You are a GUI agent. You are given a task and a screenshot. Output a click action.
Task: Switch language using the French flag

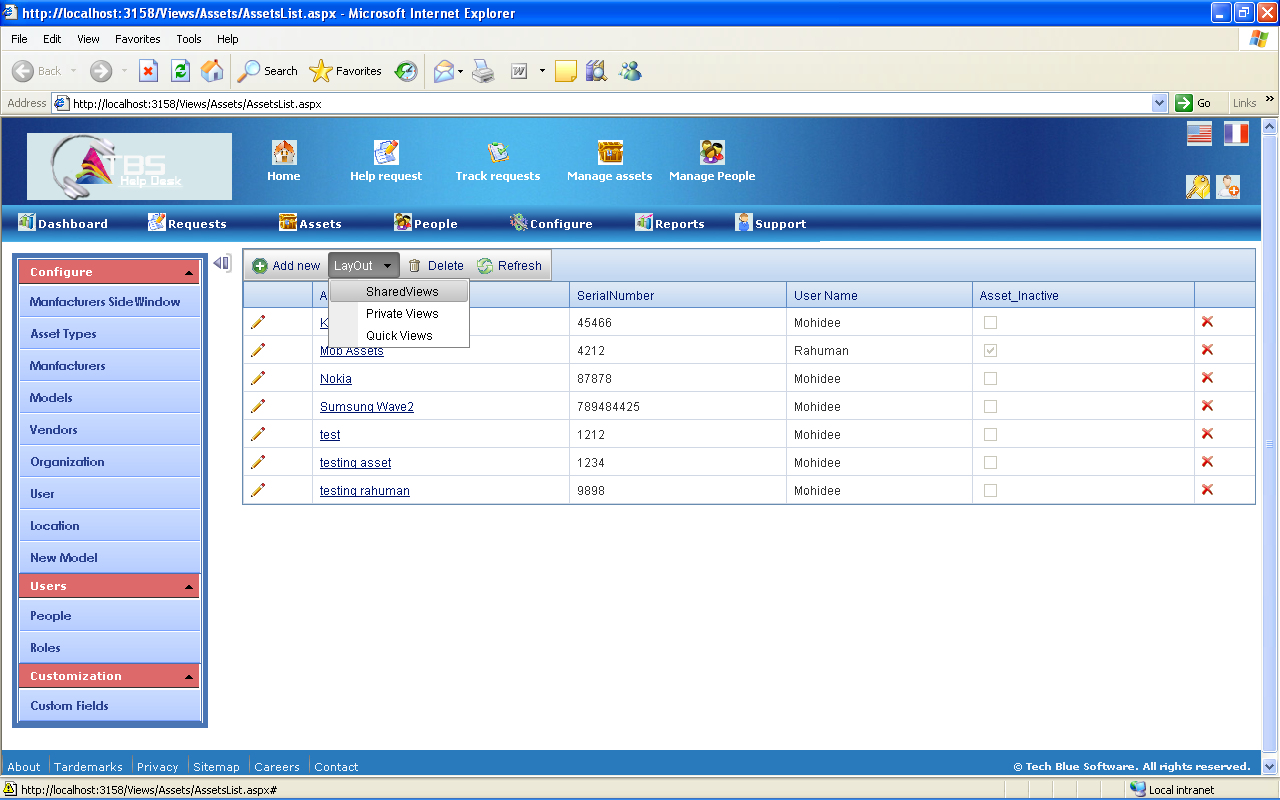(1236, 134)
